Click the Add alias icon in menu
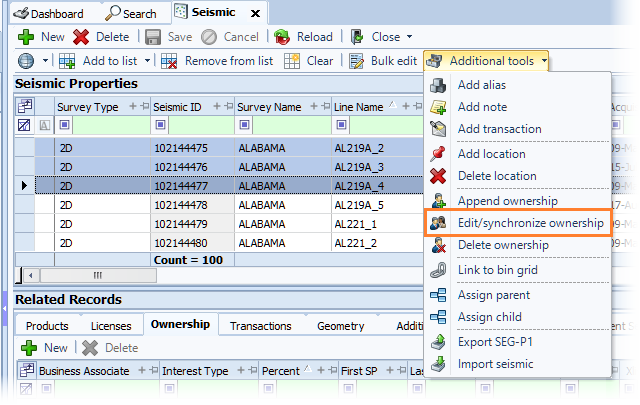The width and height of the screenshot is (640, 405). pos(438,85)
